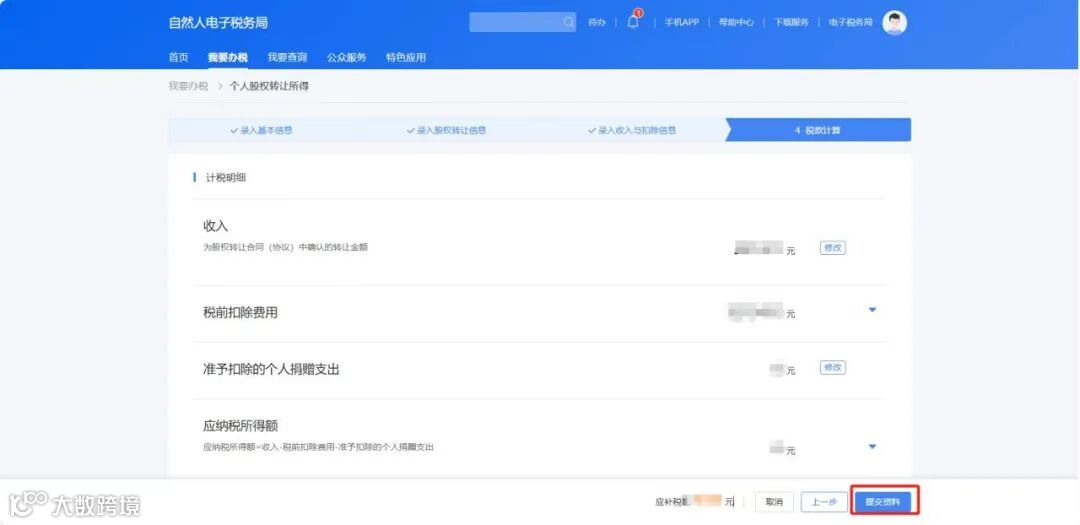The image size is (1080, 525).
Task: Click 修改 button for 收入
Action: click(833, 248)
